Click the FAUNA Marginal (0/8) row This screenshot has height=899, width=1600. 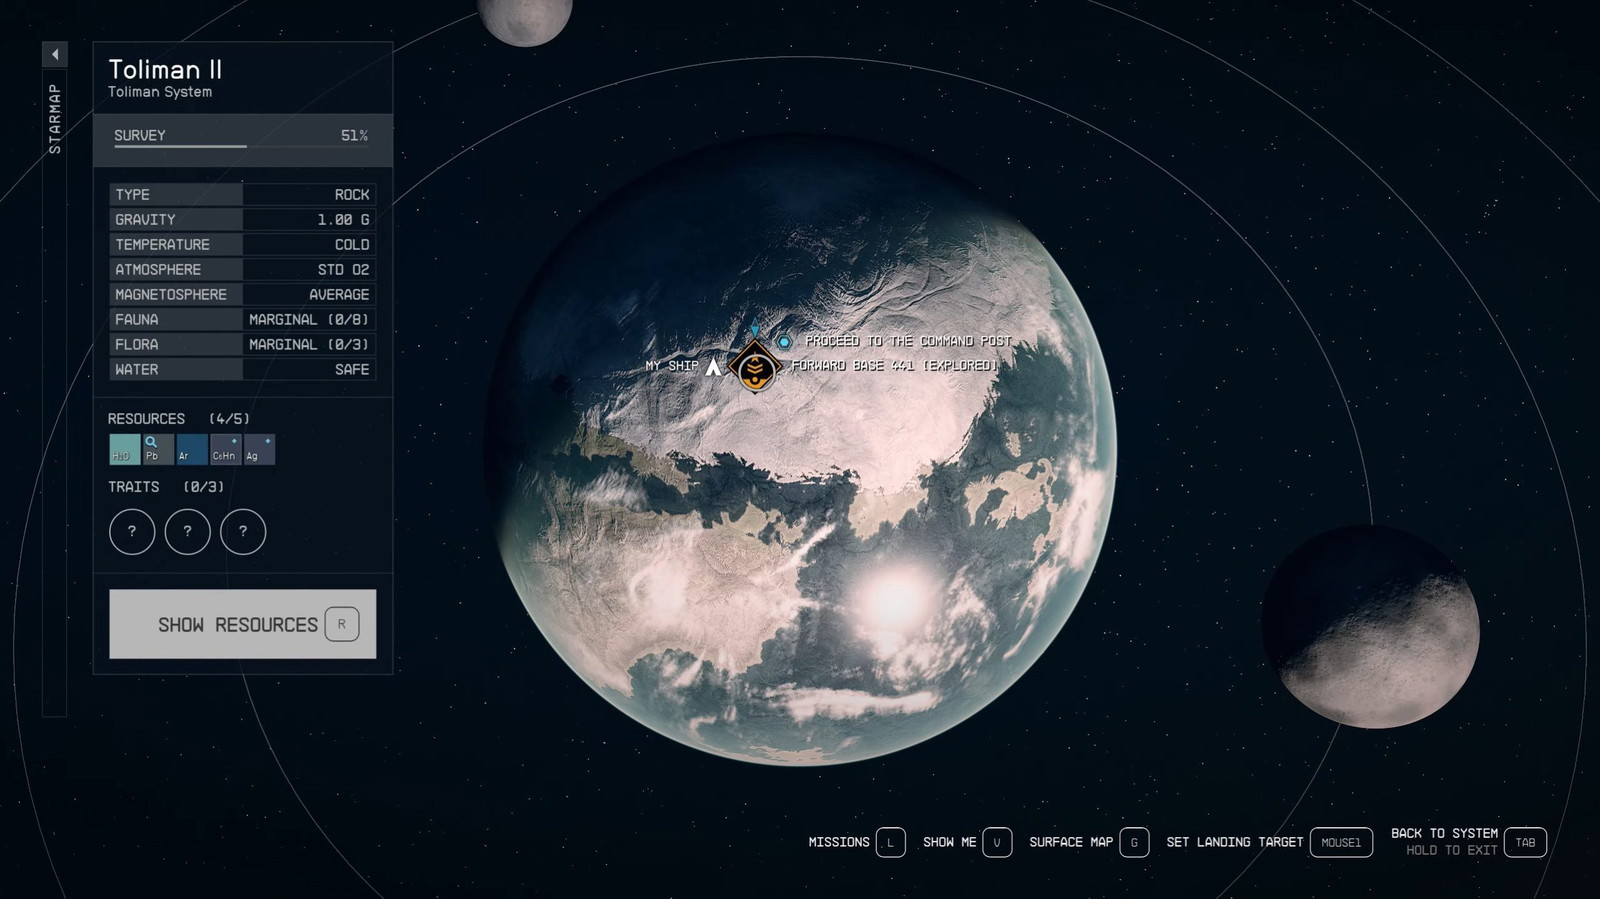point(243,319)
